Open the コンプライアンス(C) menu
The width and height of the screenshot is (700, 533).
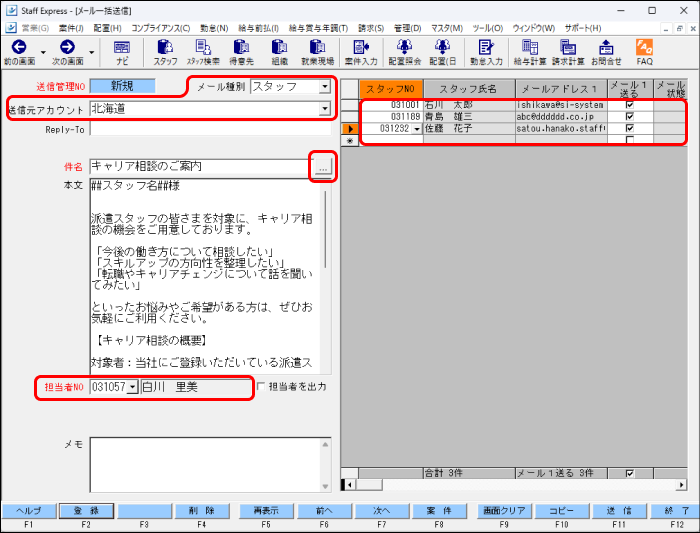pyautogui.click(x=161, y=28)
